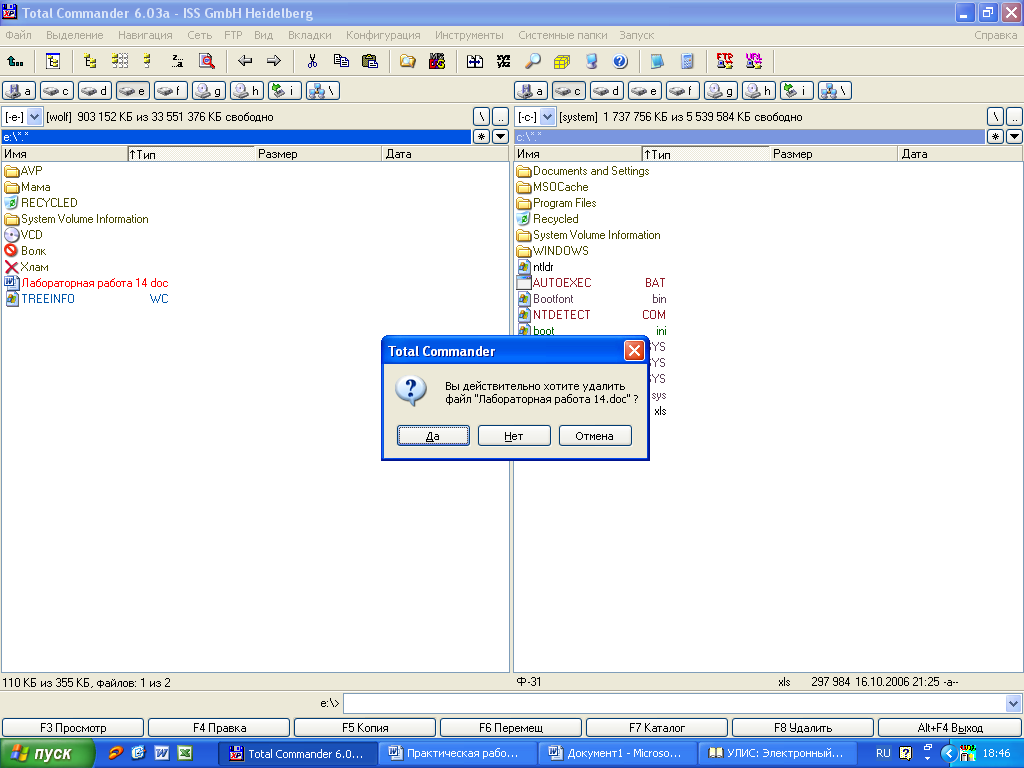Open the command line history dropdown
Image resolution: width=1024 pixels, height=768 pixels.
[1013, 703]
